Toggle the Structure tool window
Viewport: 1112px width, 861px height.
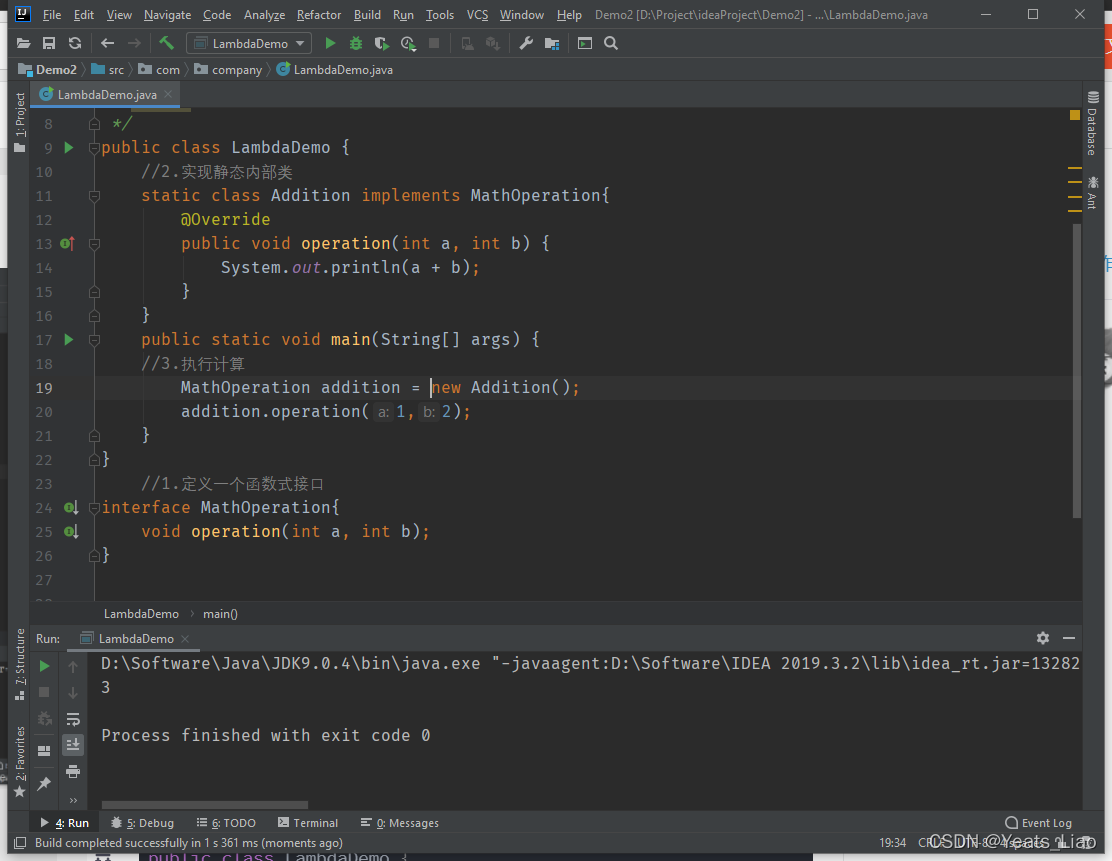[x=20, y=665]
